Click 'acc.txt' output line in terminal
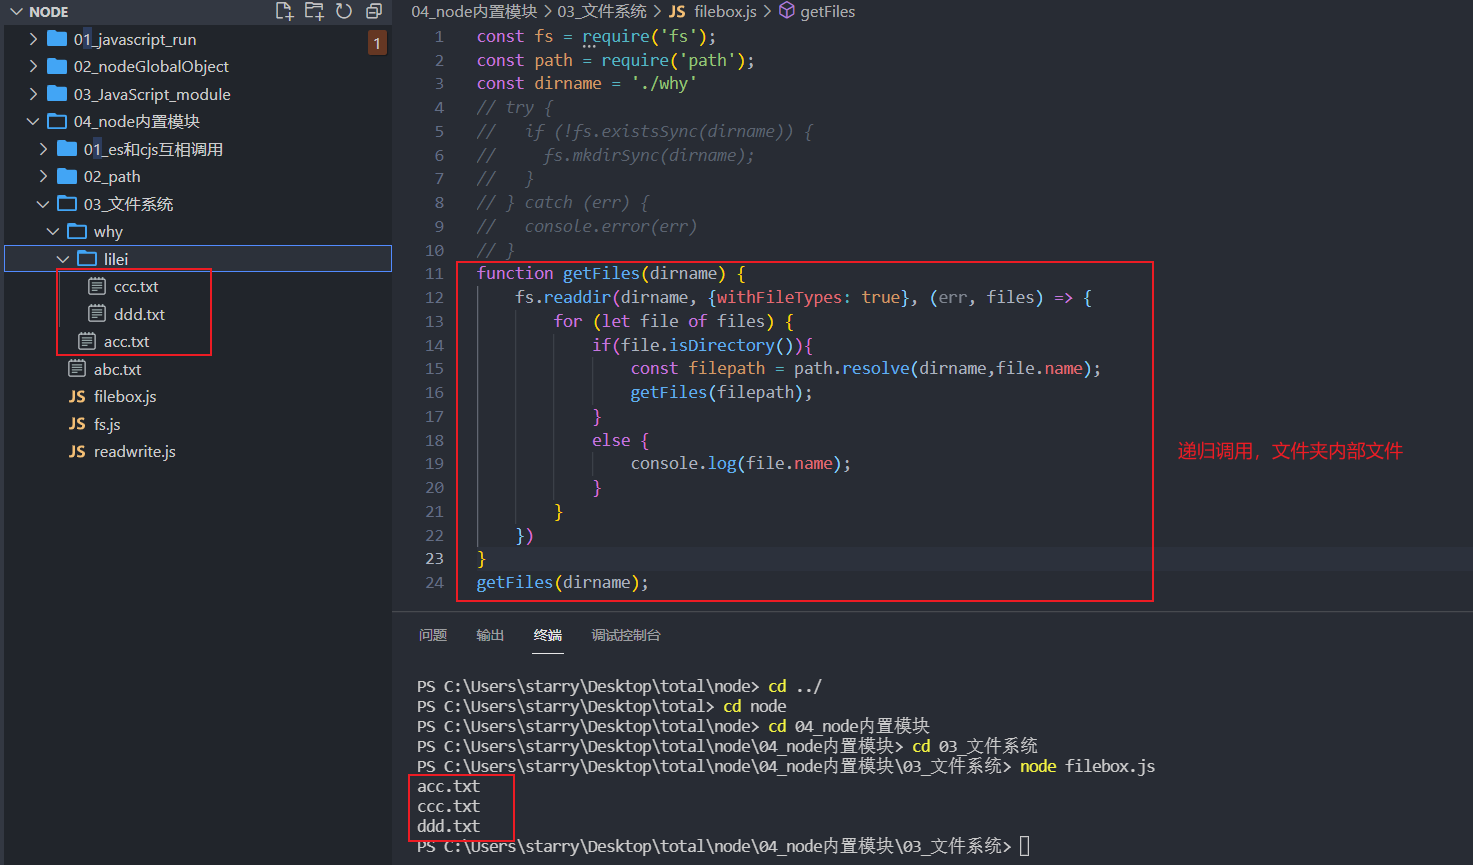This screenshot has width=1473, height=865. click(x=448, y=787)
